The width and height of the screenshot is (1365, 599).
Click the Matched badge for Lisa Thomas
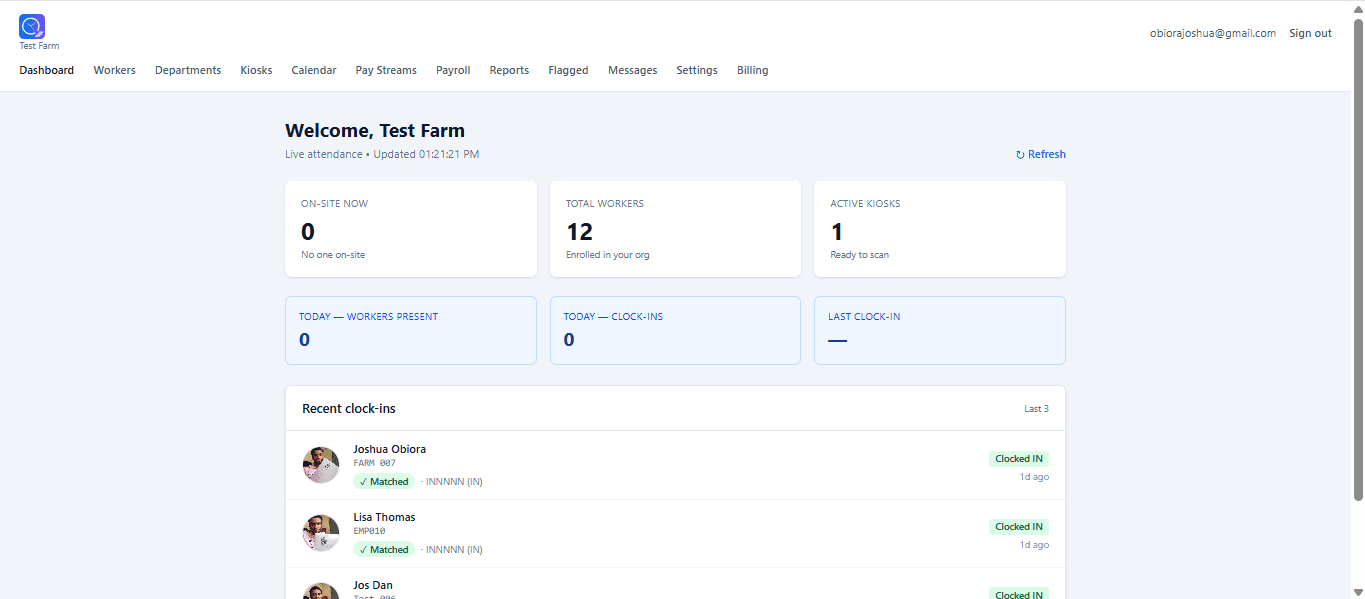click(384, 549)
